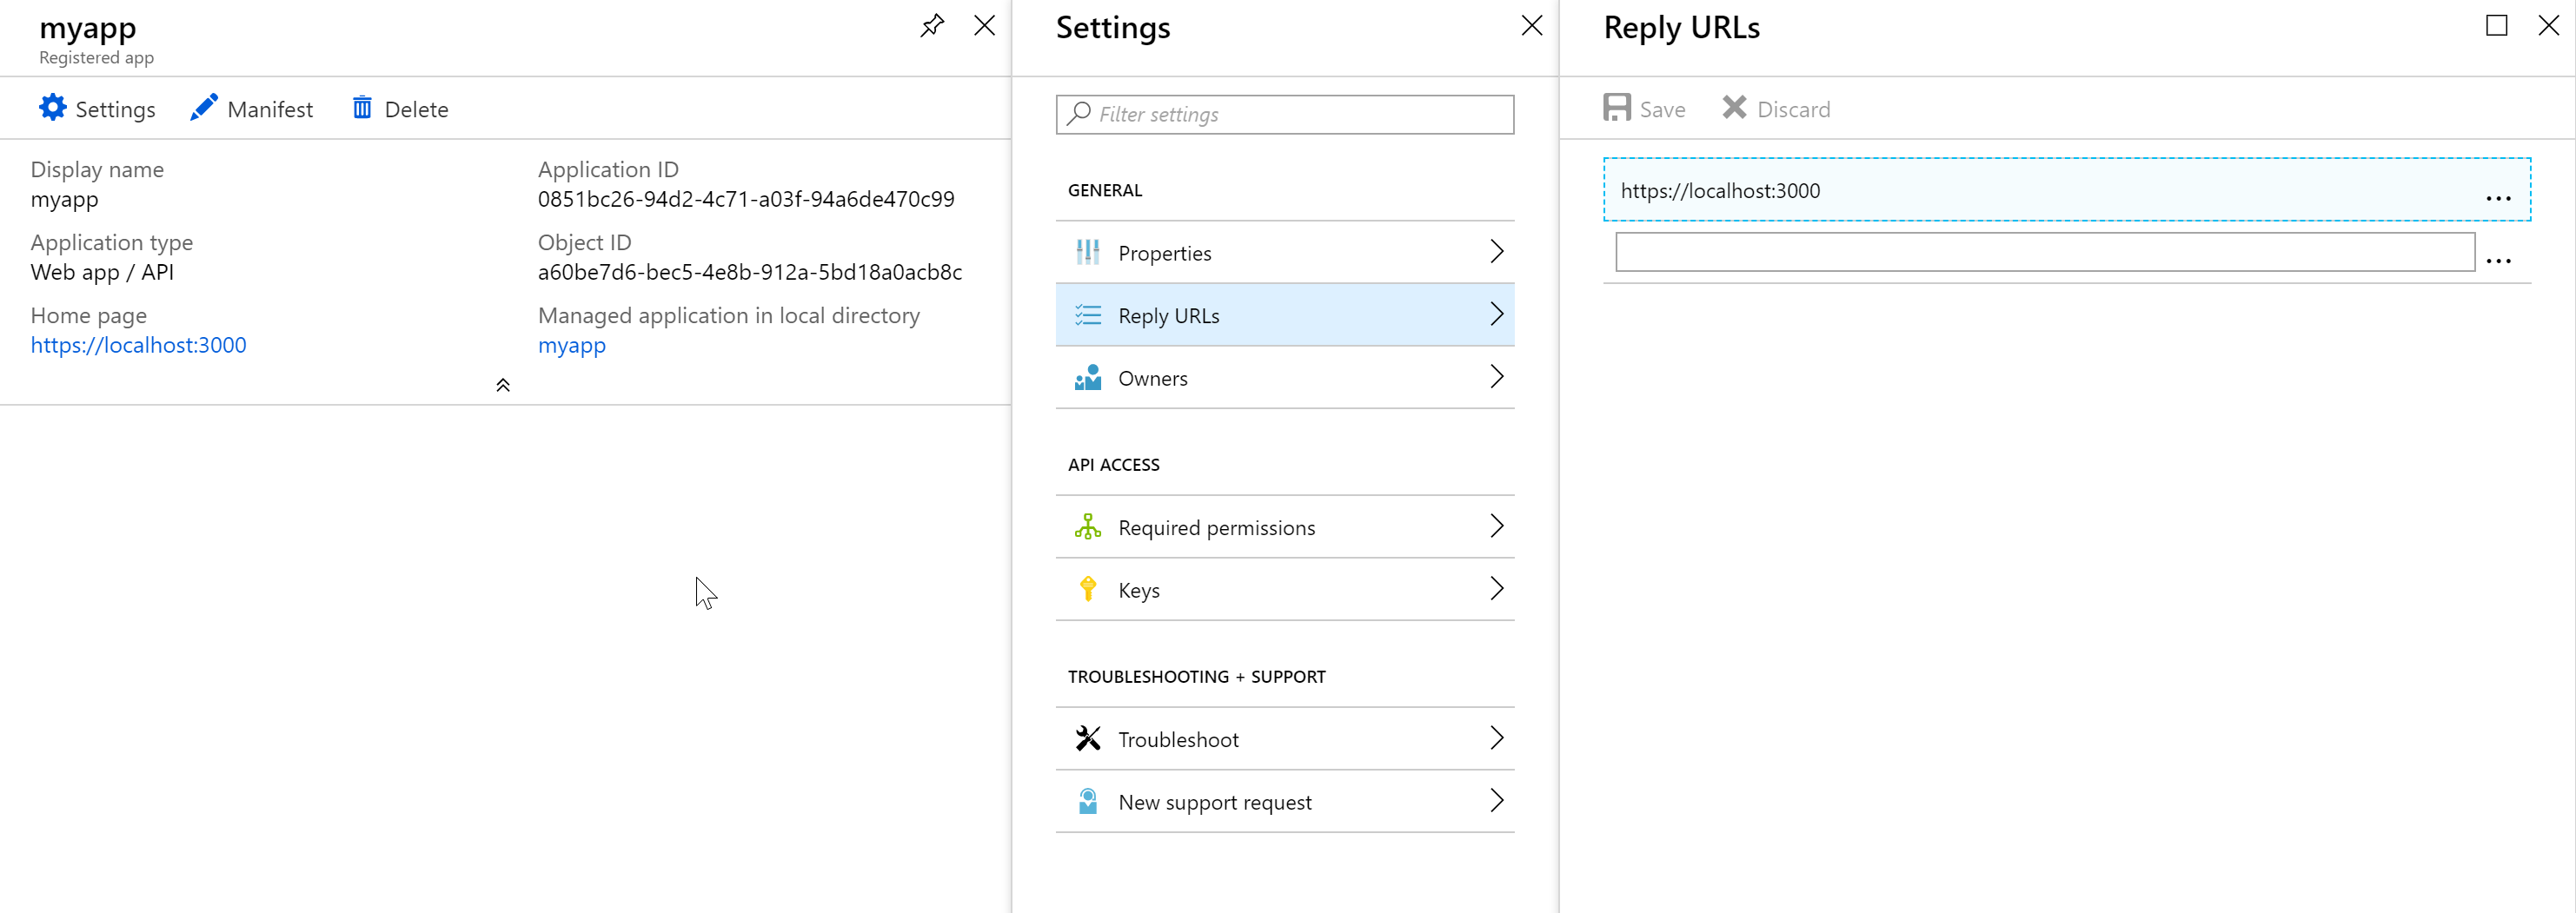Click the Discard X icon
The height and width of the screenshot is (913, 2576).
(x=1735, y=108)
